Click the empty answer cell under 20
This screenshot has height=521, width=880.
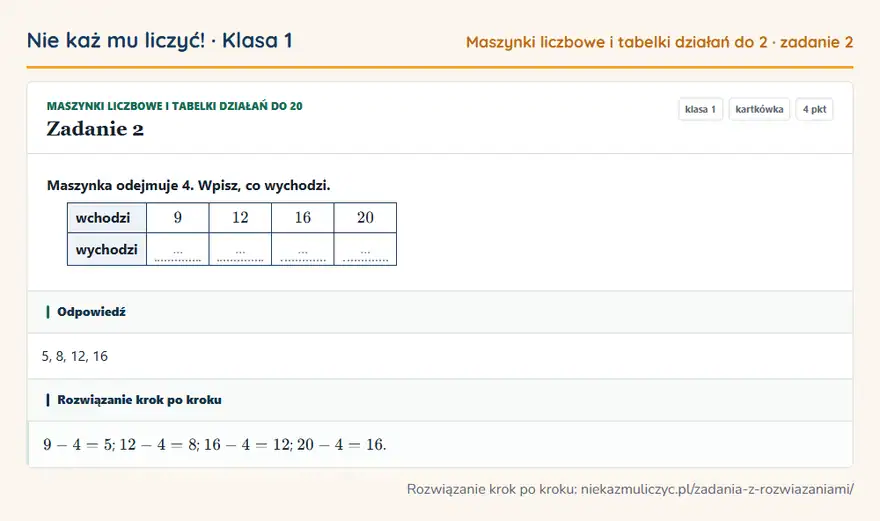point(365,249)
